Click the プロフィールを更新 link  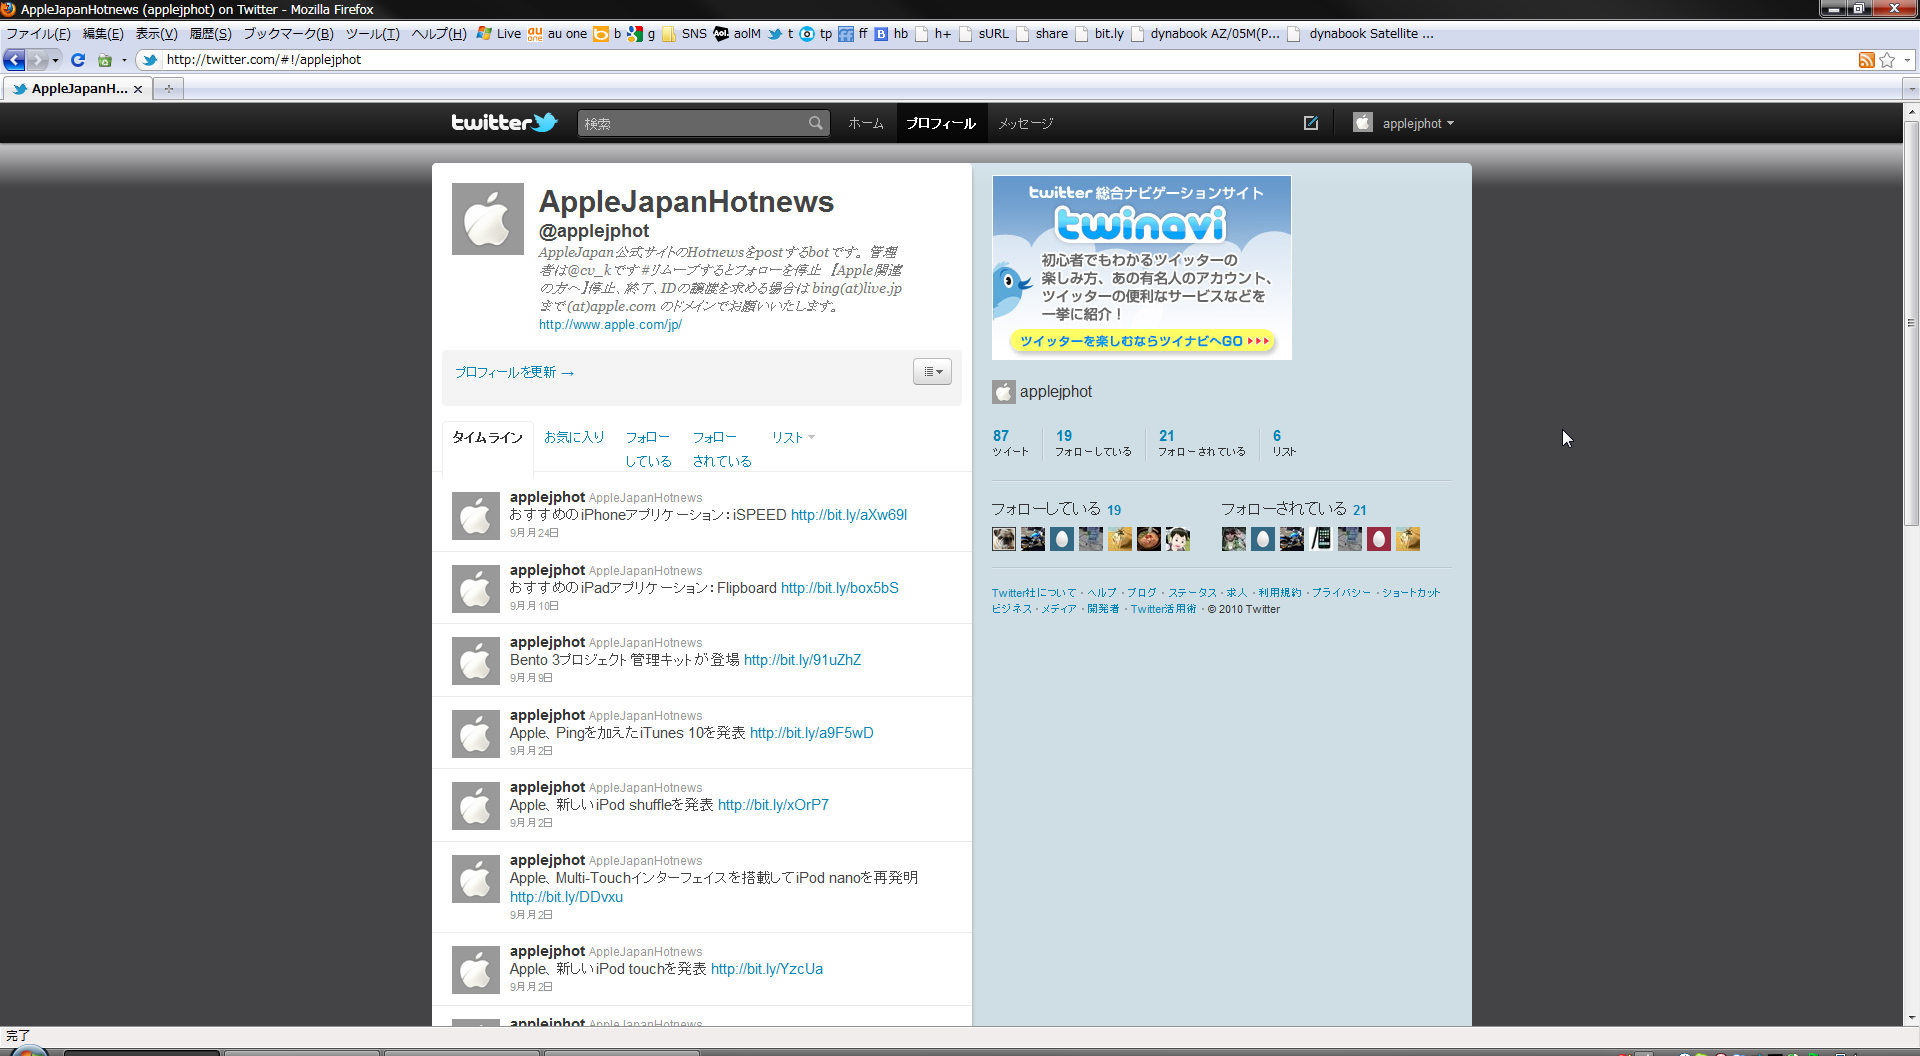(514, 372)
